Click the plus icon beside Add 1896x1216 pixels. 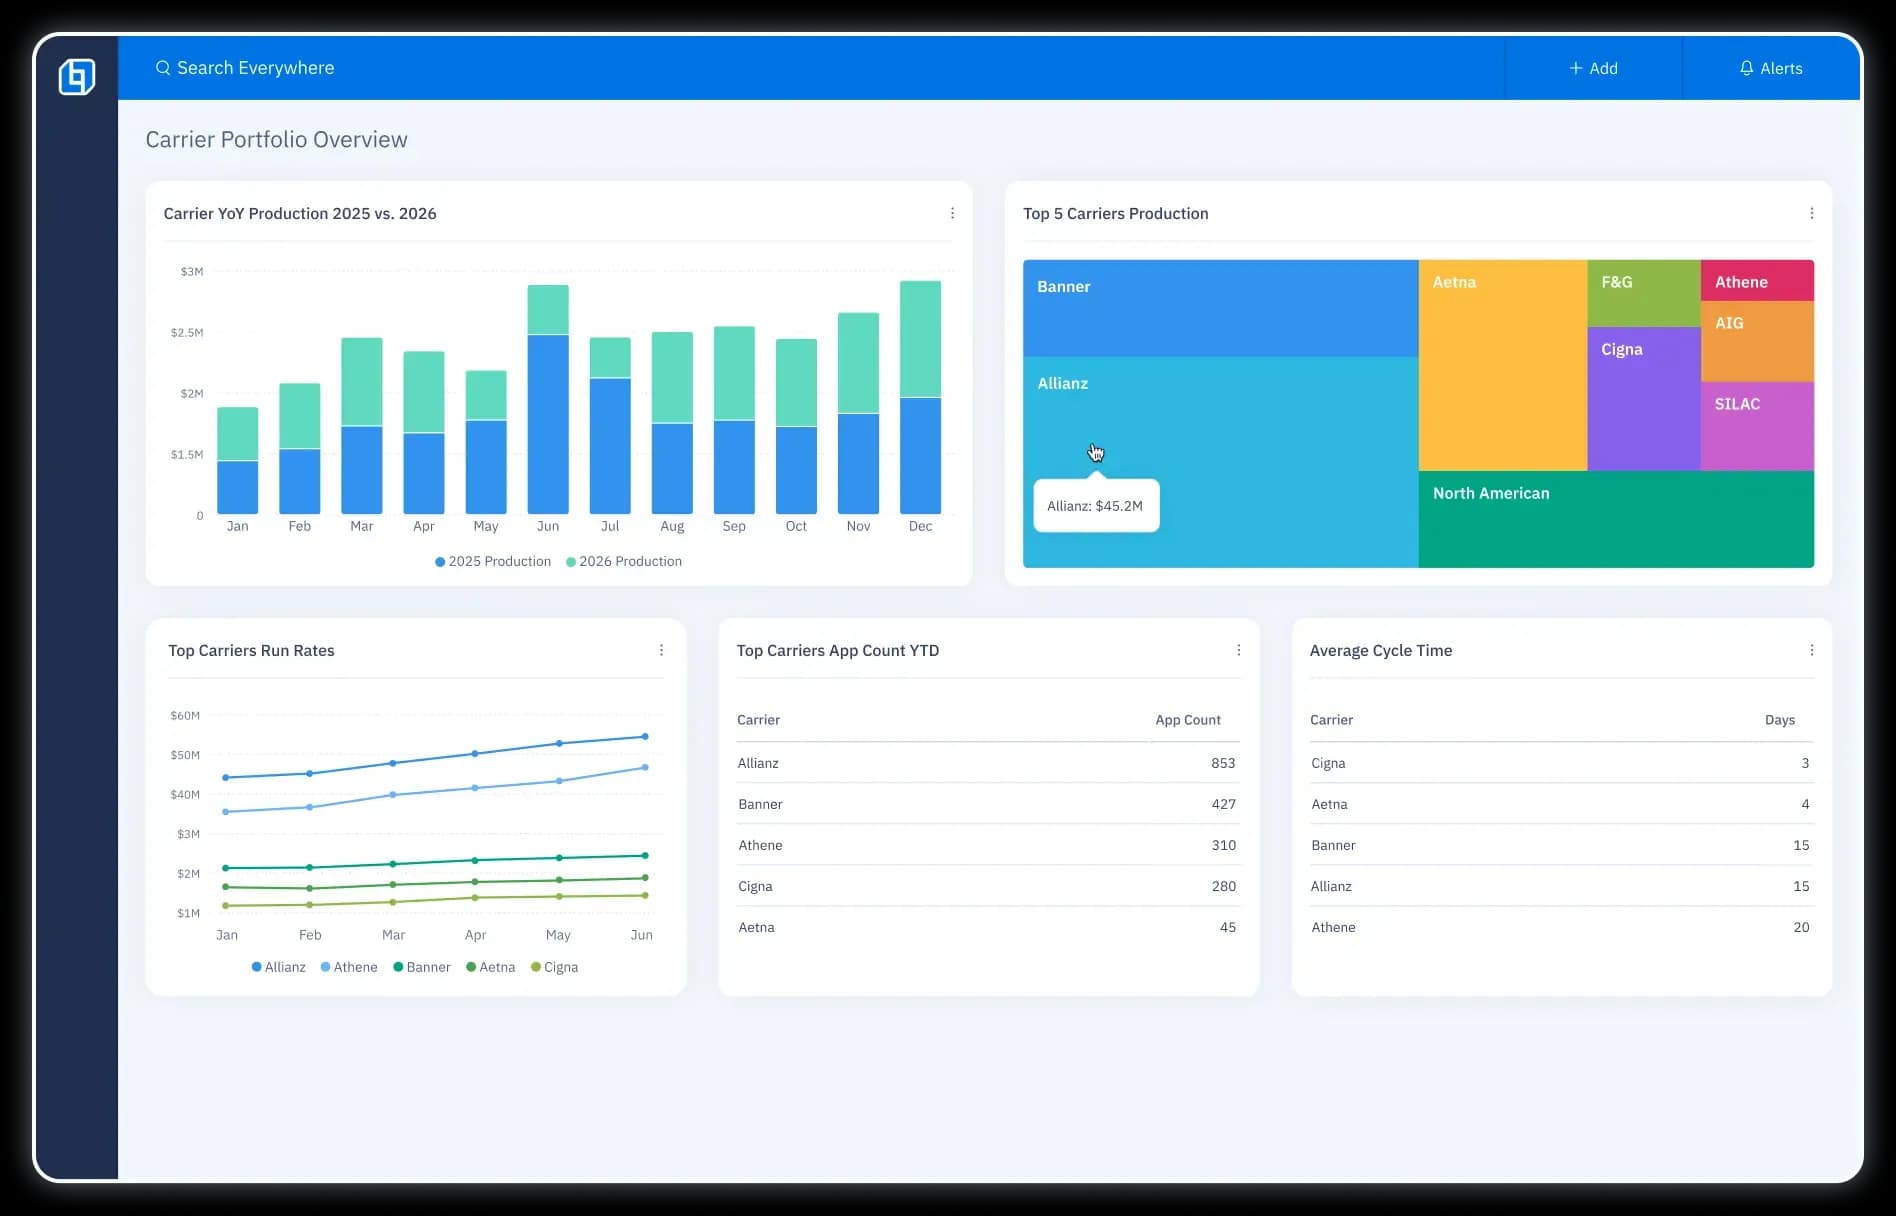click(x=1575, y=68)
